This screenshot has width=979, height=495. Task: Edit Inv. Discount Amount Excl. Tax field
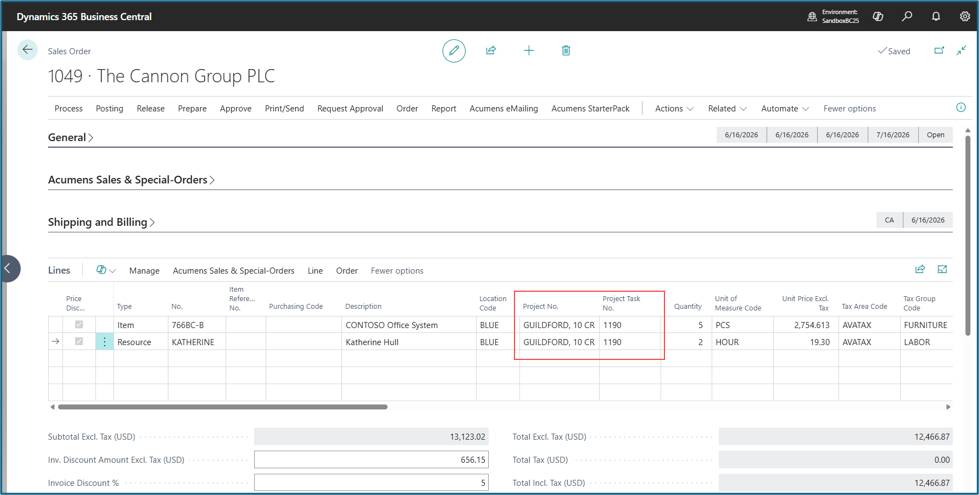[x=371, y=459]
